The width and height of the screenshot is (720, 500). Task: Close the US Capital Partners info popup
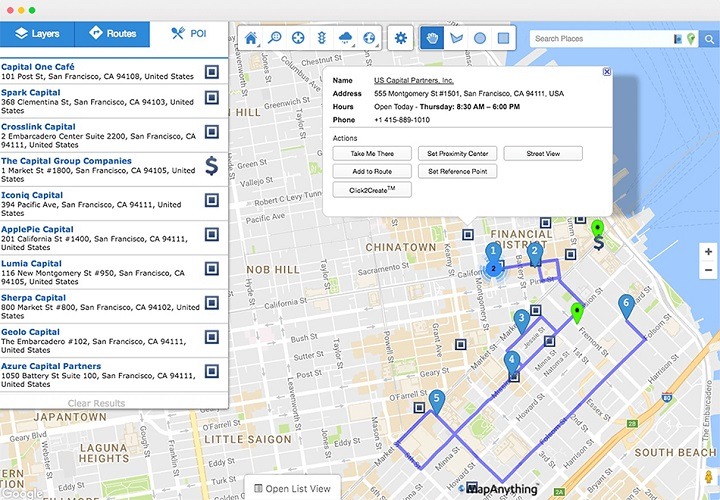607,72
